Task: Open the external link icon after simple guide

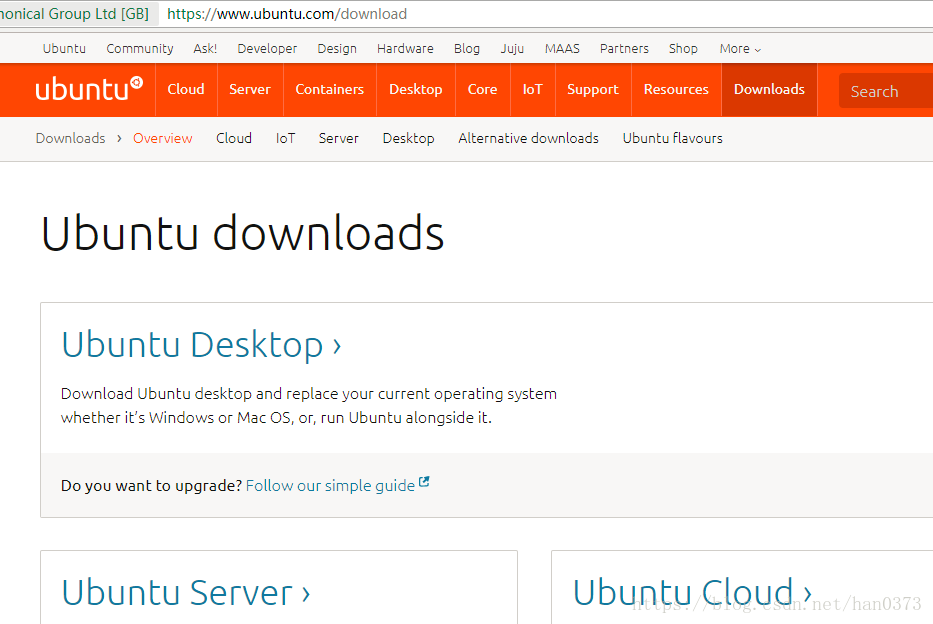Action: point(424,482)
